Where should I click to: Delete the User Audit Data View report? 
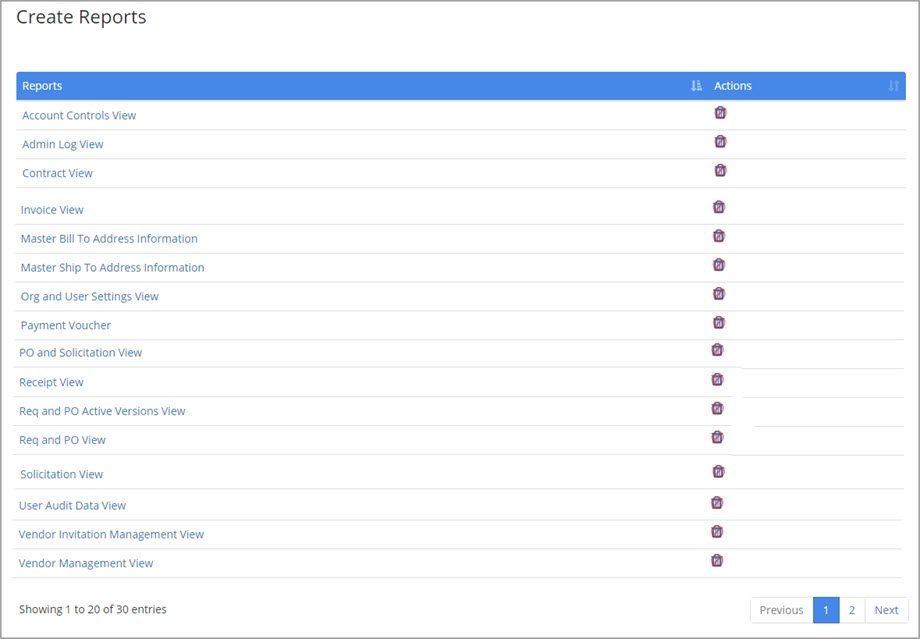(x=717, y=503)
